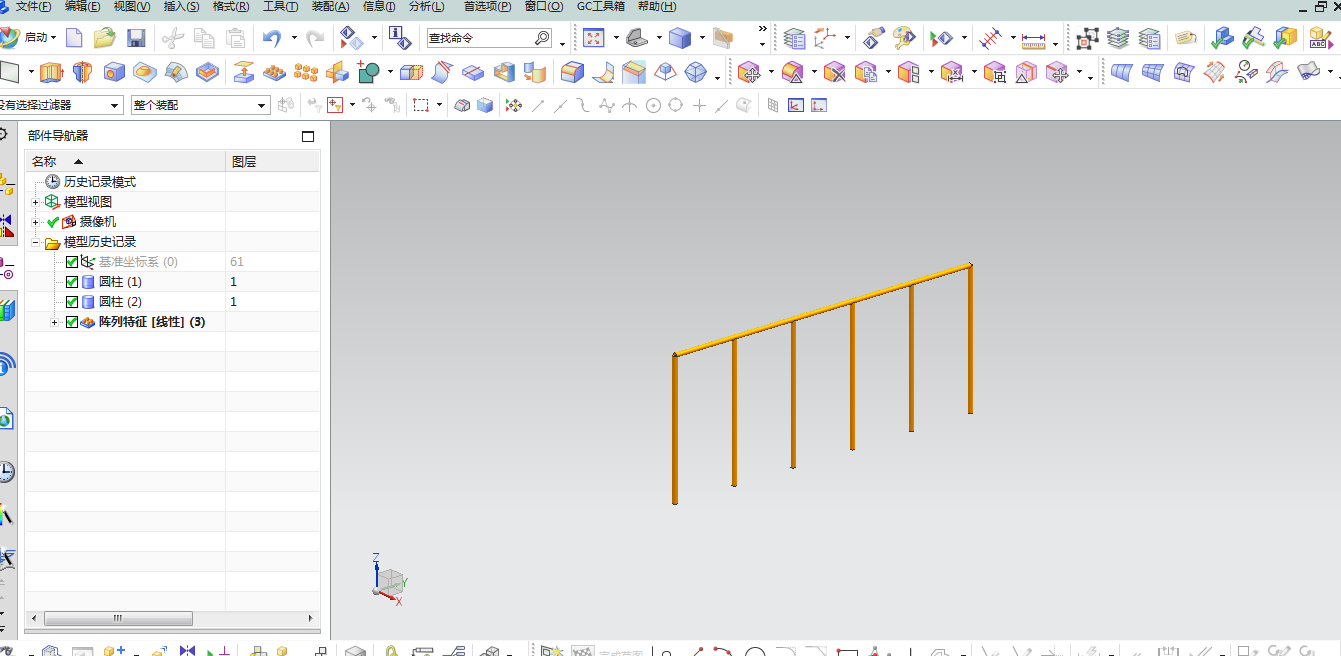The image size is (1341, 656).
Task: Click the Delete Face icon
Action: [x=835, y=72]
